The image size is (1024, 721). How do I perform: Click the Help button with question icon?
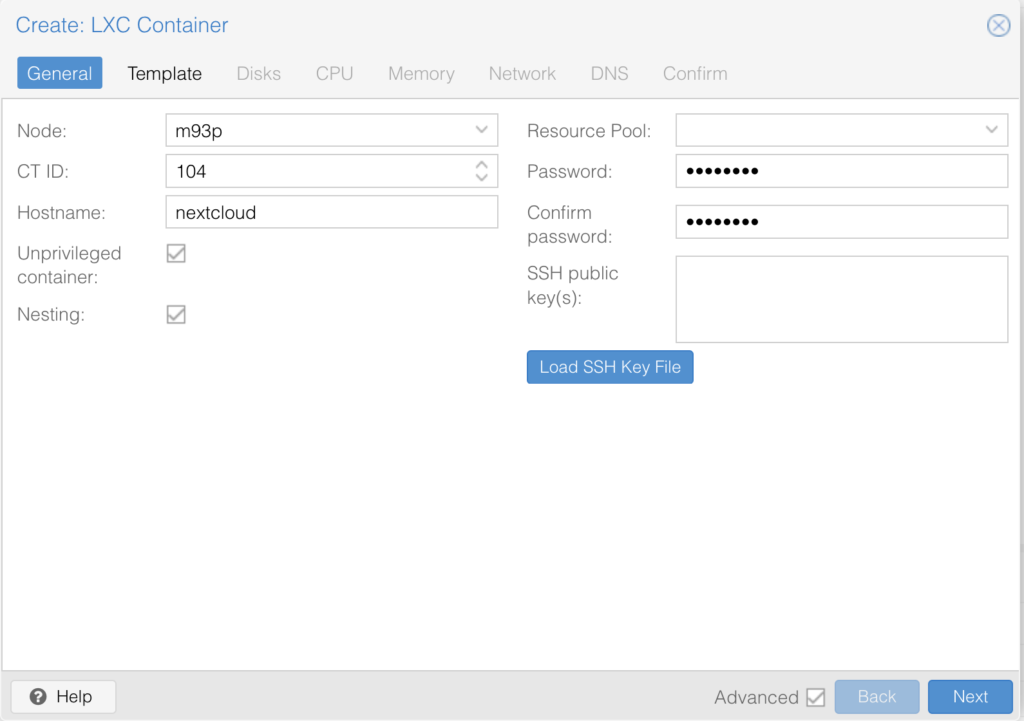[x=63, y=696]
